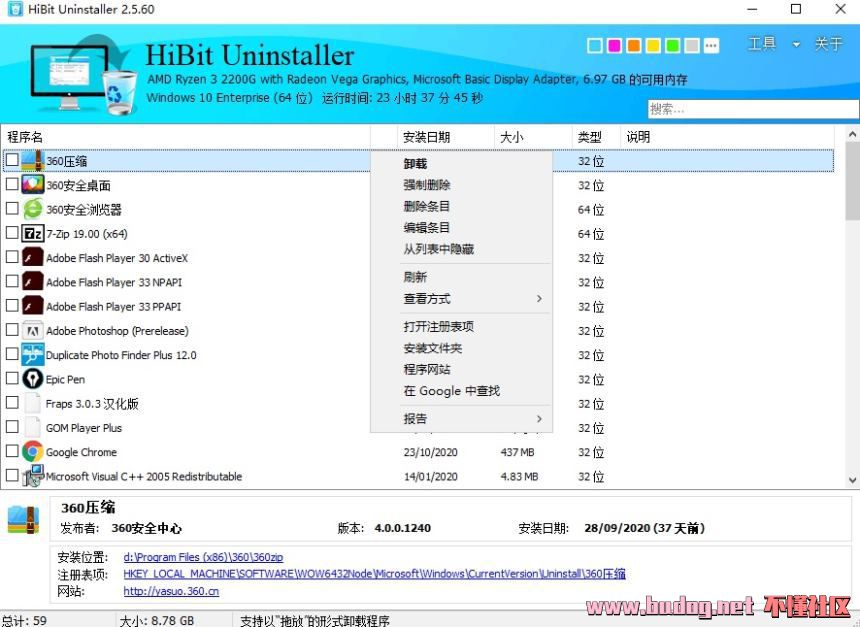Click the Microsoft Visual C++ 2005 installer icon
Image resolution: width=860 pixels, height=627 pixels.
[32, 476]
